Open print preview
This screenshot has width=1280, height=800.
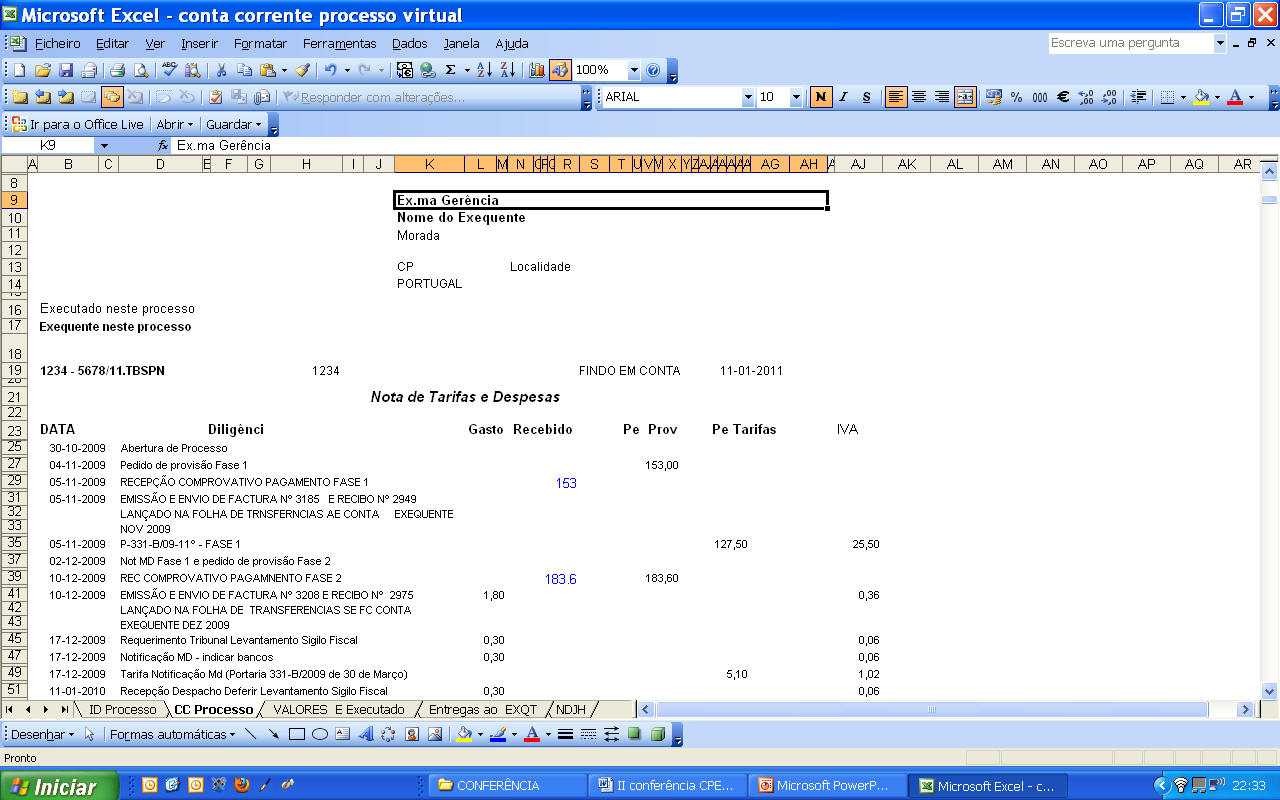coord(141,70)
